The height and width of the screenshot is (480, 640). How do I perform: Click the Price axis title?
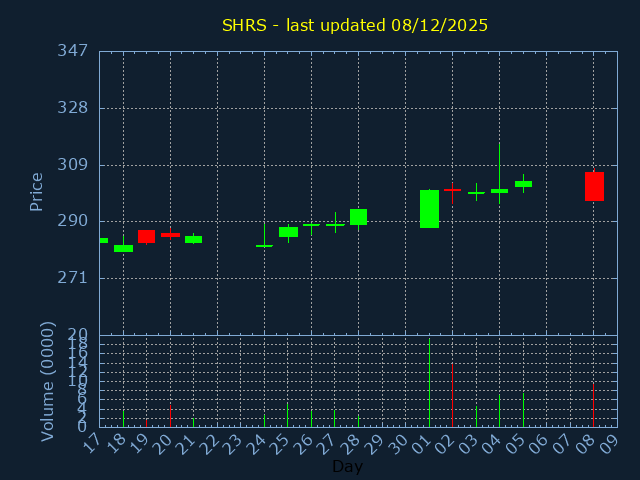pos(37,191)
